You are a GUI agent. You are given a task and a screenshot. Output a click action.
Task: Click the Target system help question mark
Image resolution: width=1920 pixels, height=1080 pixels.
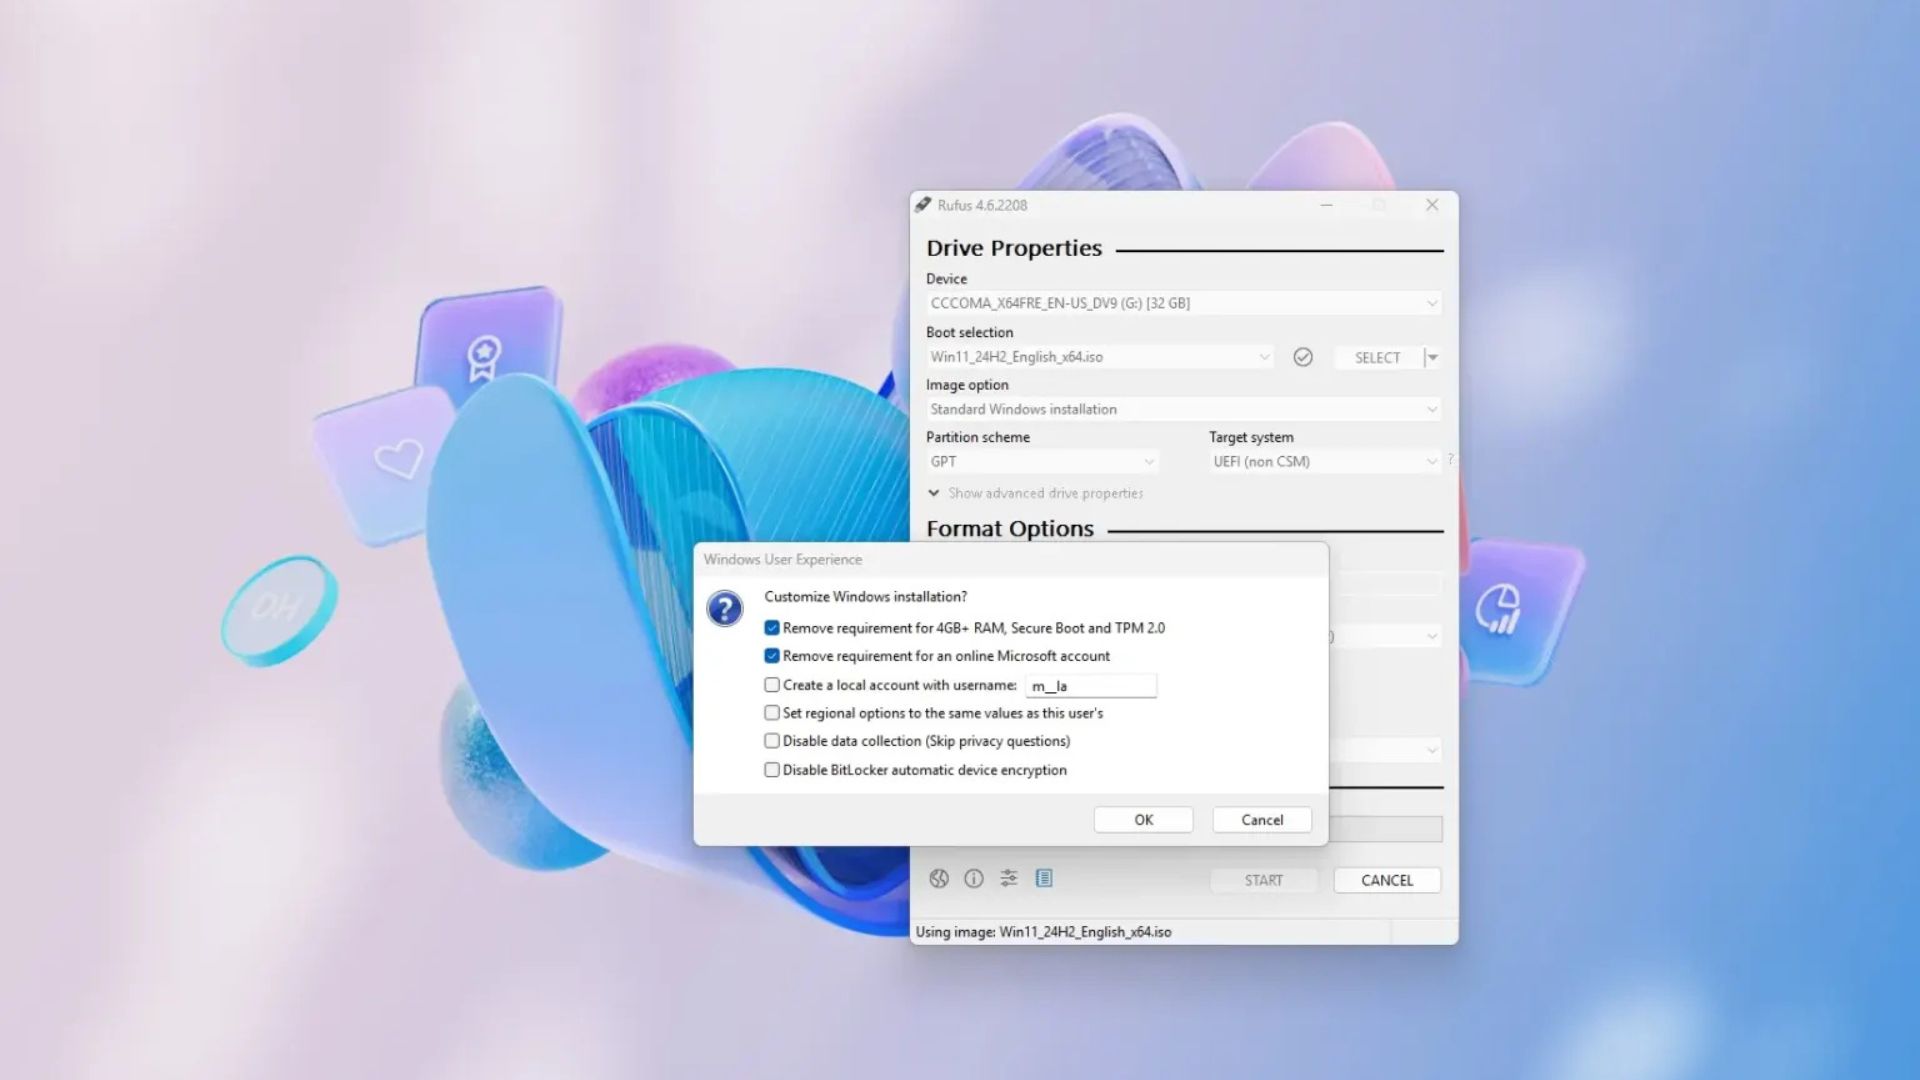pos(1450,461)
